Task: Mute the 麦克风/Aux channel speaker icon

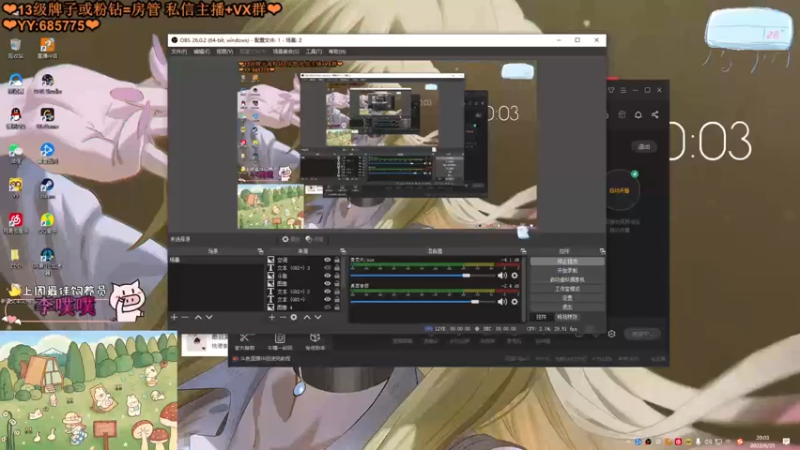Action: pyautogui.click(x=503, y=276)
